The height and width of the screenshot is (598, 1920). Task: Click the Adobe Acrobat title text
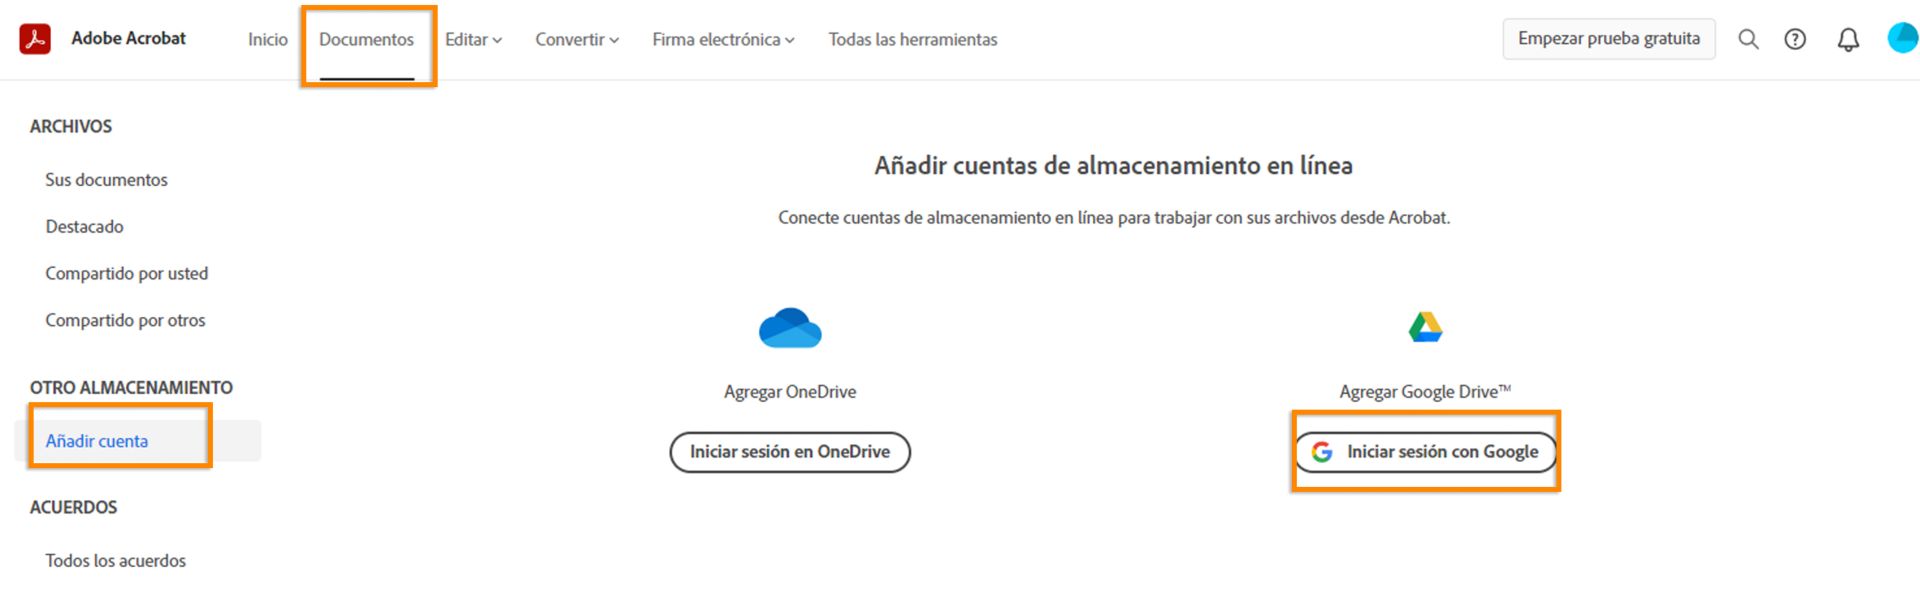tap(128, 38)
